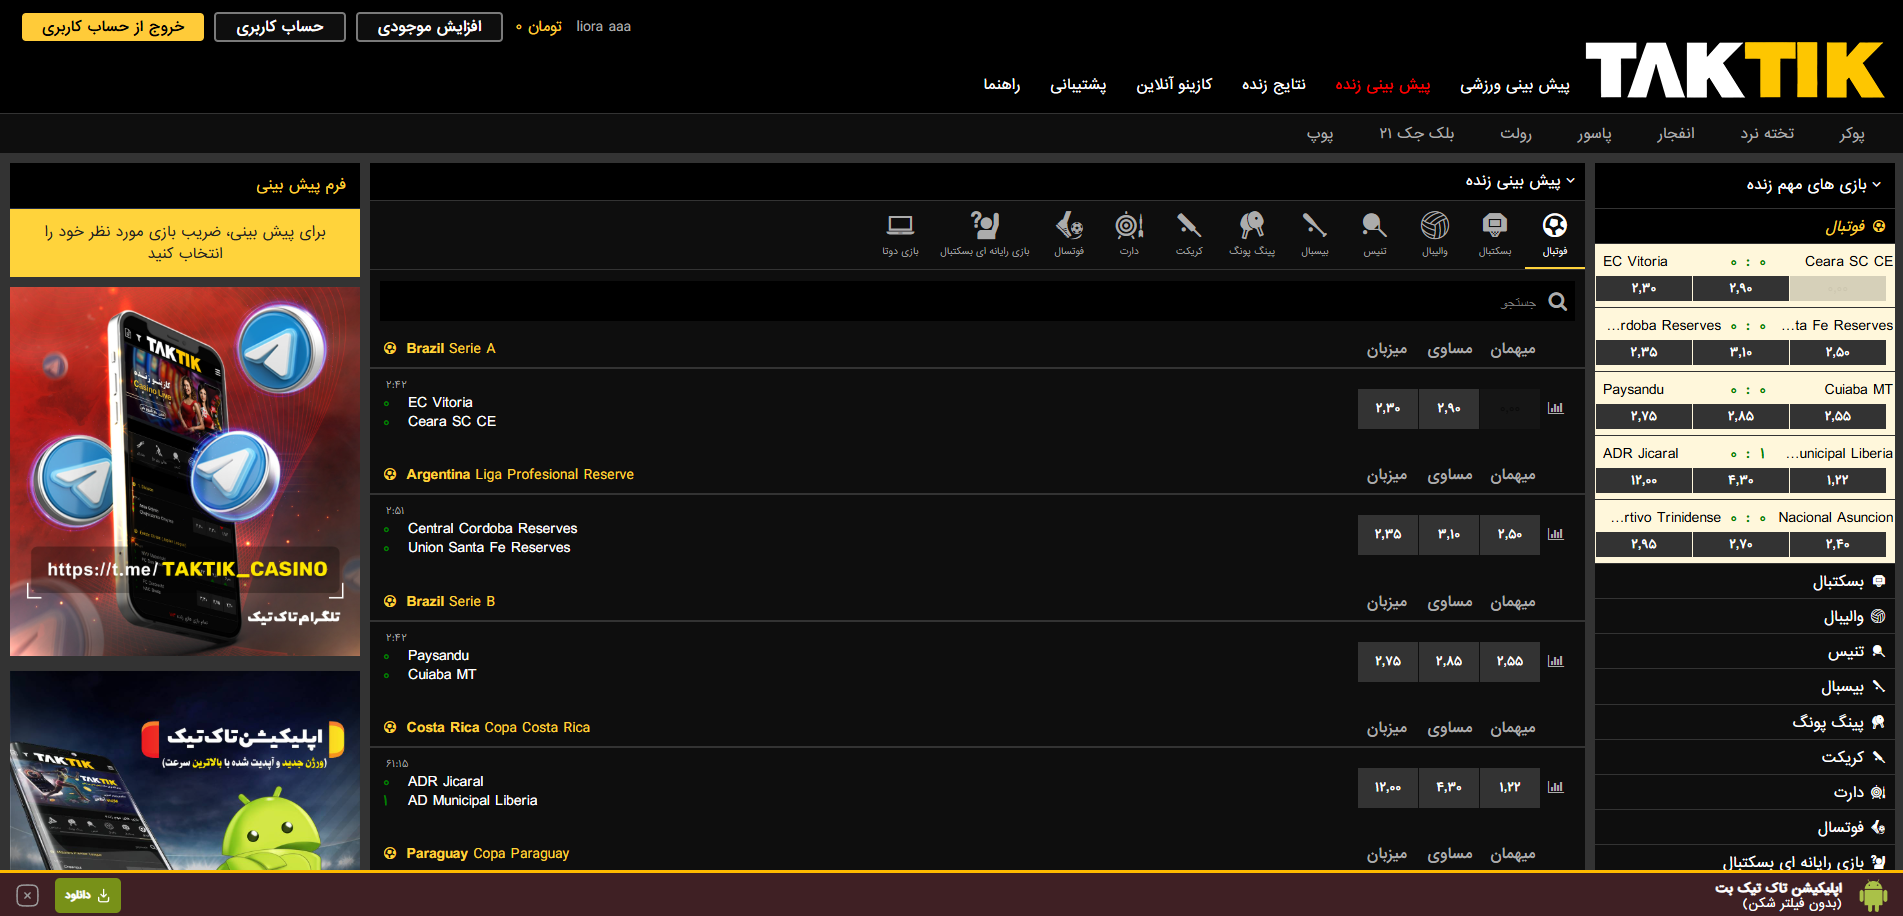Click the خروج از حساب کاربری button

point(113,27)
